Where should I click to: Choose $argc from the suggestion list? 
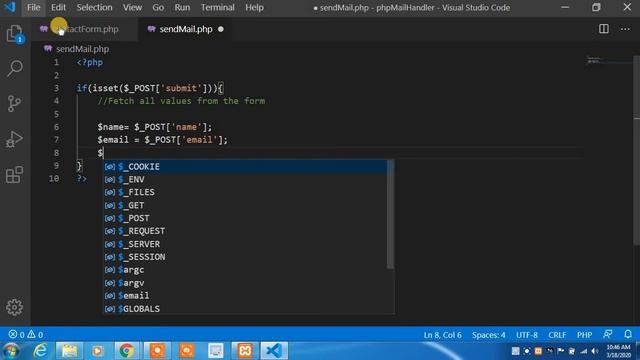245,270
